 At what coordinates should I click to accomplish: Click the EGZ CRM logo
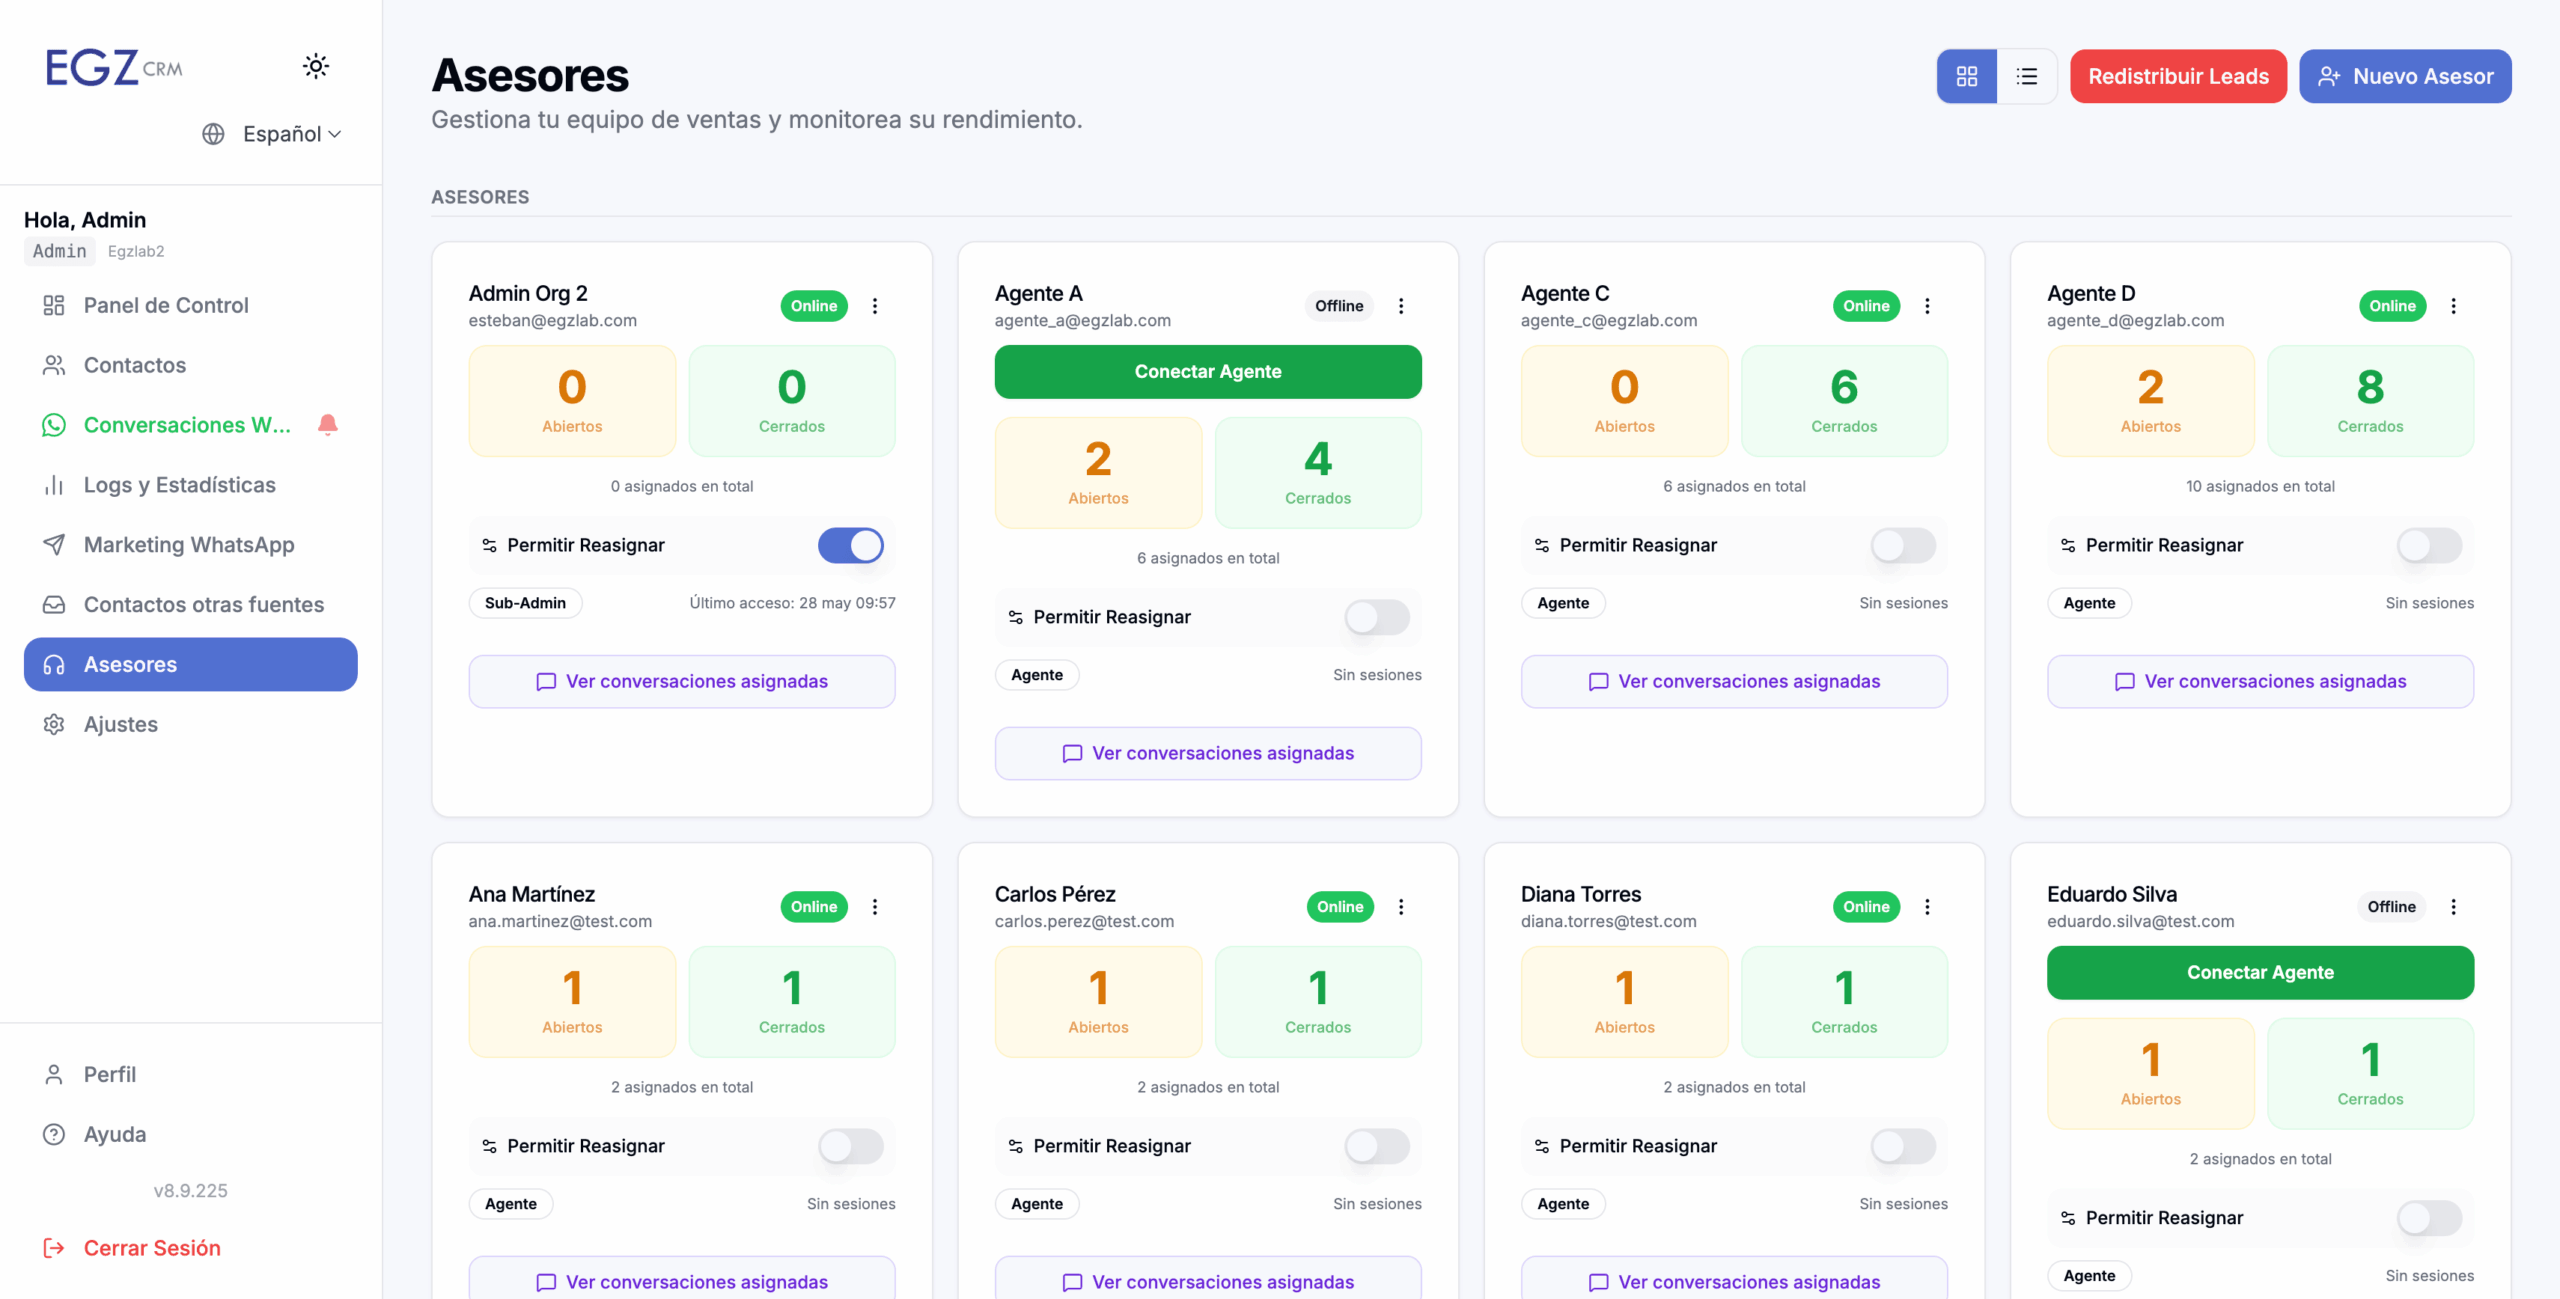[x=114, y=67]
